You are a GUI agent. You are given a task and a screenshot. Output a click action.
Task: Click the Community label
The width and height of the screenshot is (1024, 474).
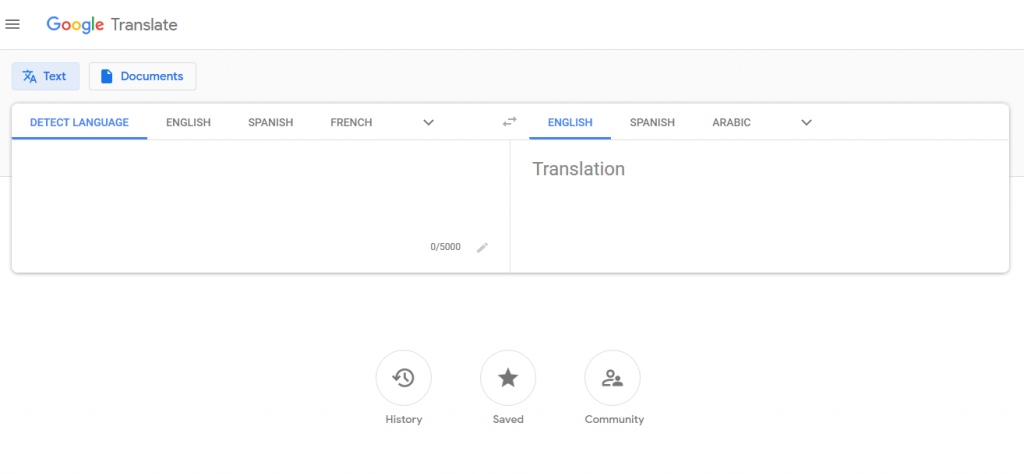[x=615, y=420]
